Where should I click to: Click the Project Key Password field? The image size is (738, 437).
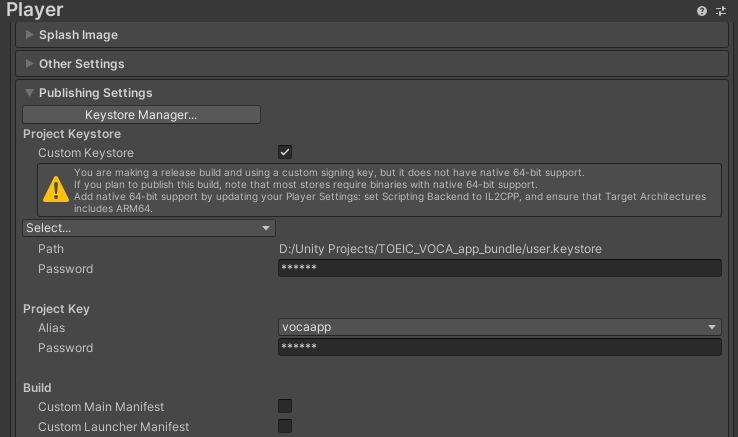click(x=499, y=347)
